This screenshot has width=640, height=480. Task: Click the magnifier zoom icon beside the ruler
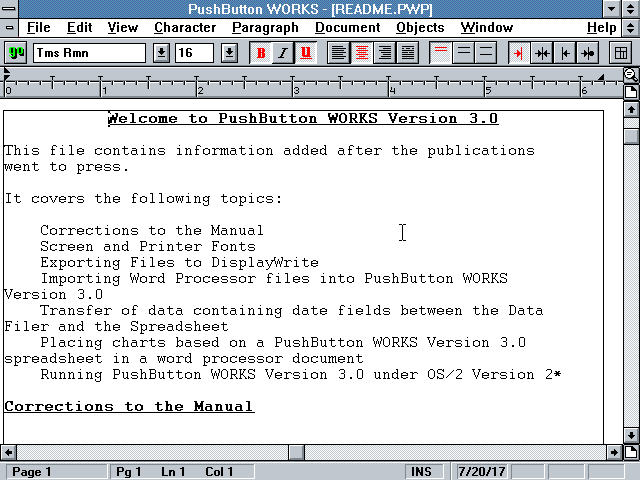[x=631, y=75]
